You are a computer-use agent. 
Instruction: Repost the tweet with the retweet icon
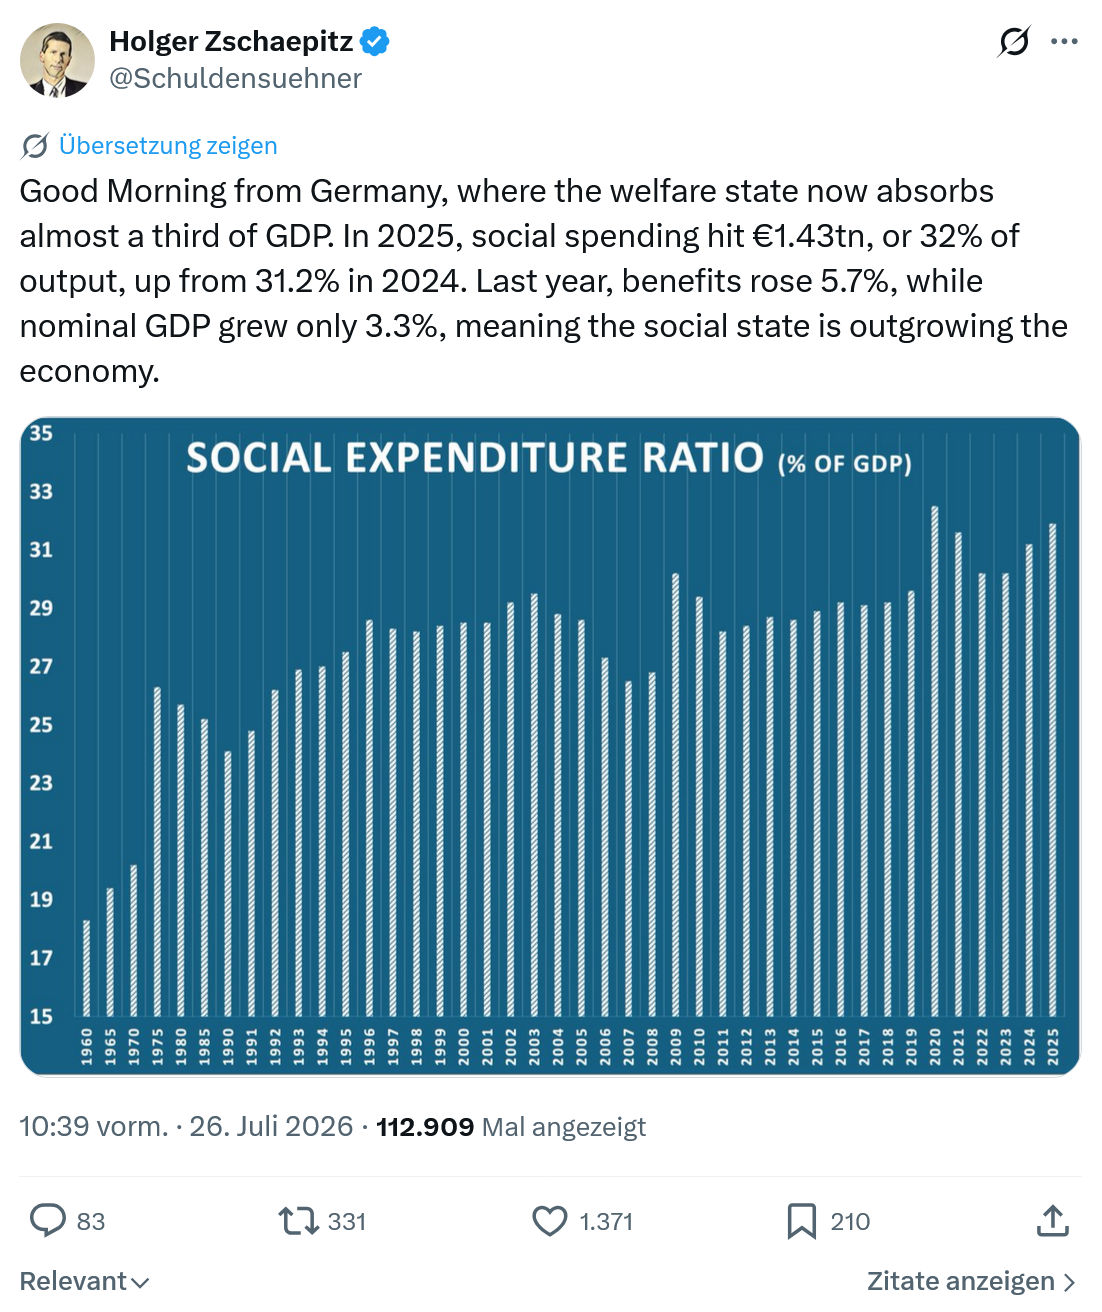click(x=298, y=1221)
